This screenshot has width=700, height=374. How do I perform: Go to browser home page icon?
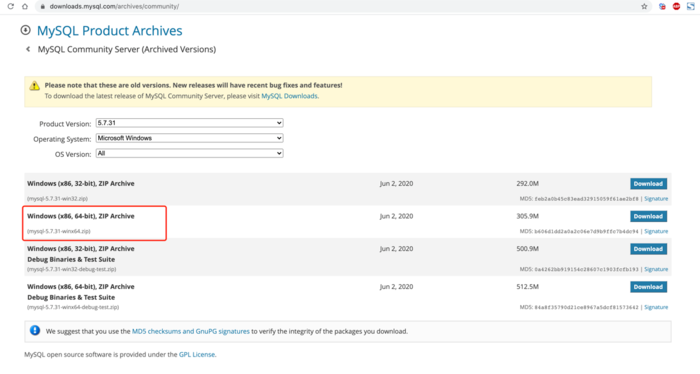point(25,6)
